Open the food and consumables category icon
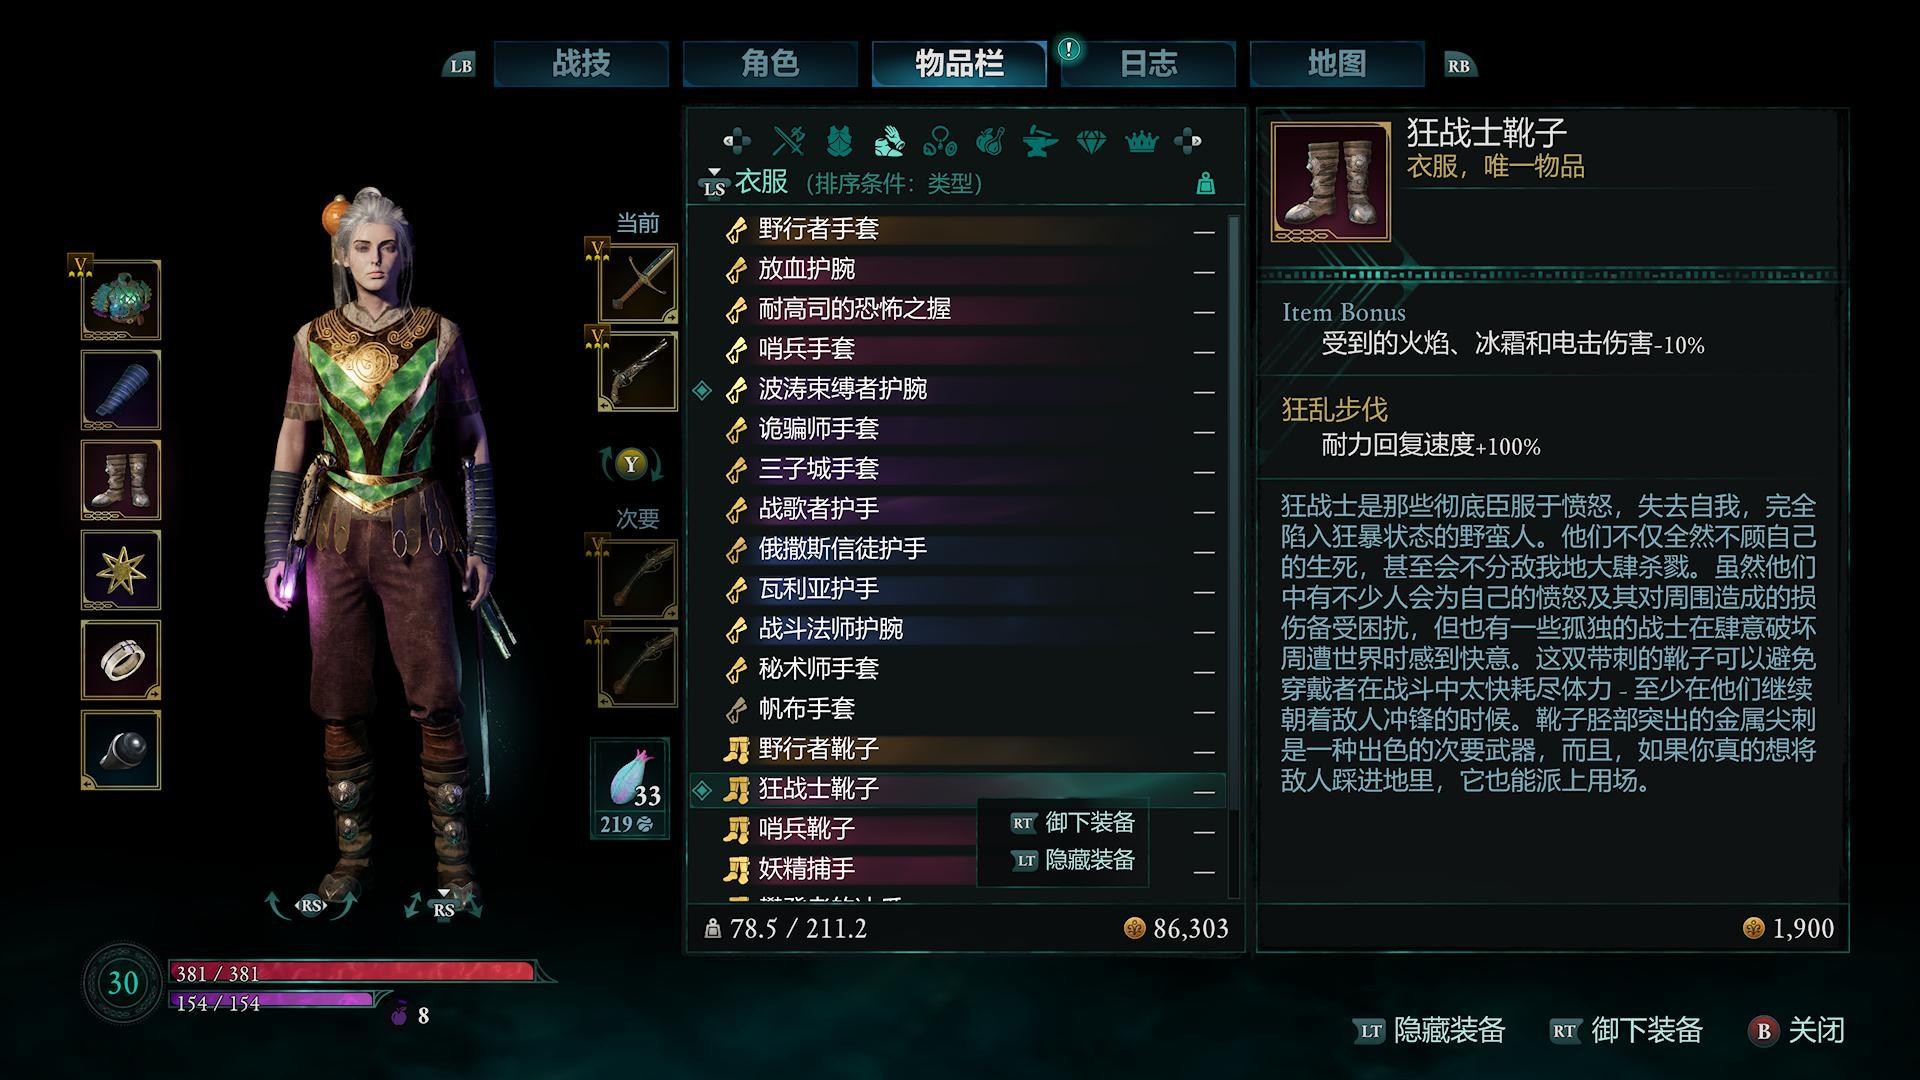1920x1080 pixels. coord(989,141)
